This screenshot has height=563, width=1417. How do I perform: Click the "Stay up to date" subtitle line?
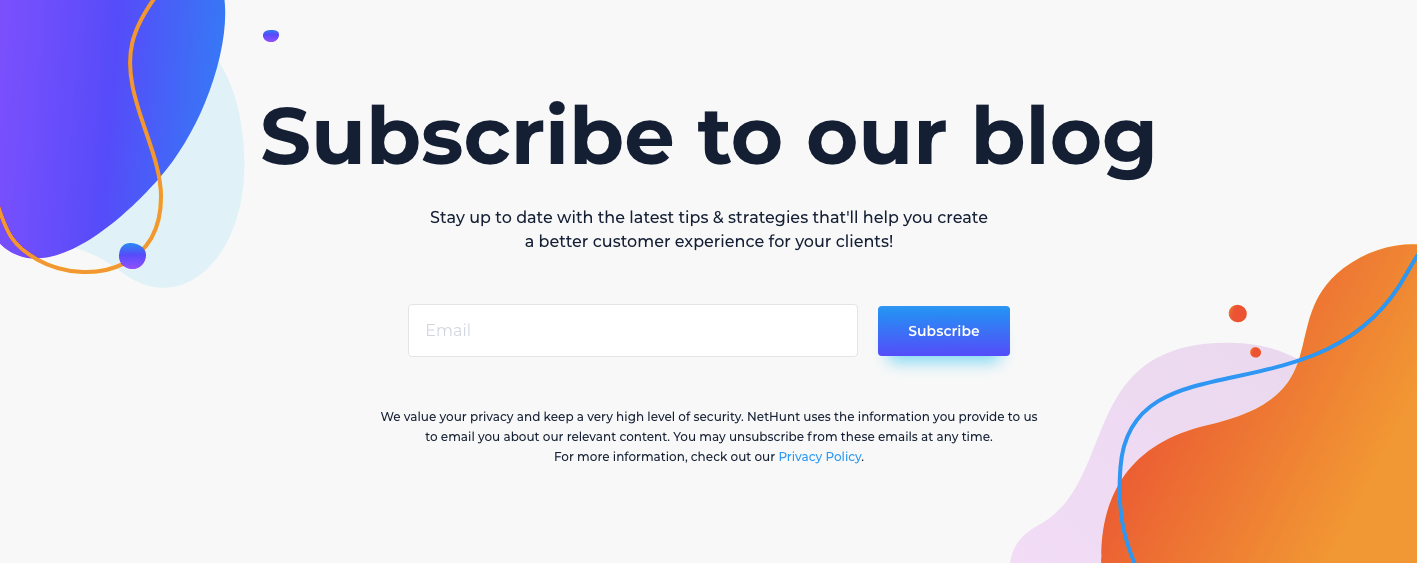(x=708, y=217)
